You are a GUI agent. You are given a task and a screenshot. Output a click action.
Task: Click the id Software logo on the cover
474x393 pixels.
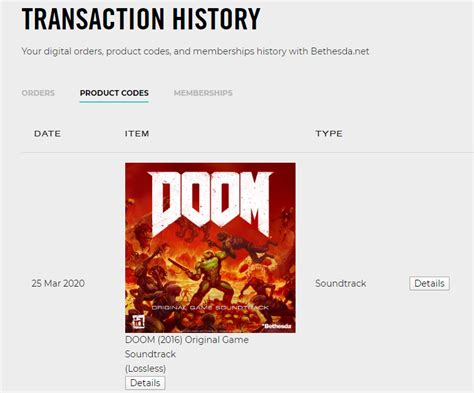pos(138,321)
